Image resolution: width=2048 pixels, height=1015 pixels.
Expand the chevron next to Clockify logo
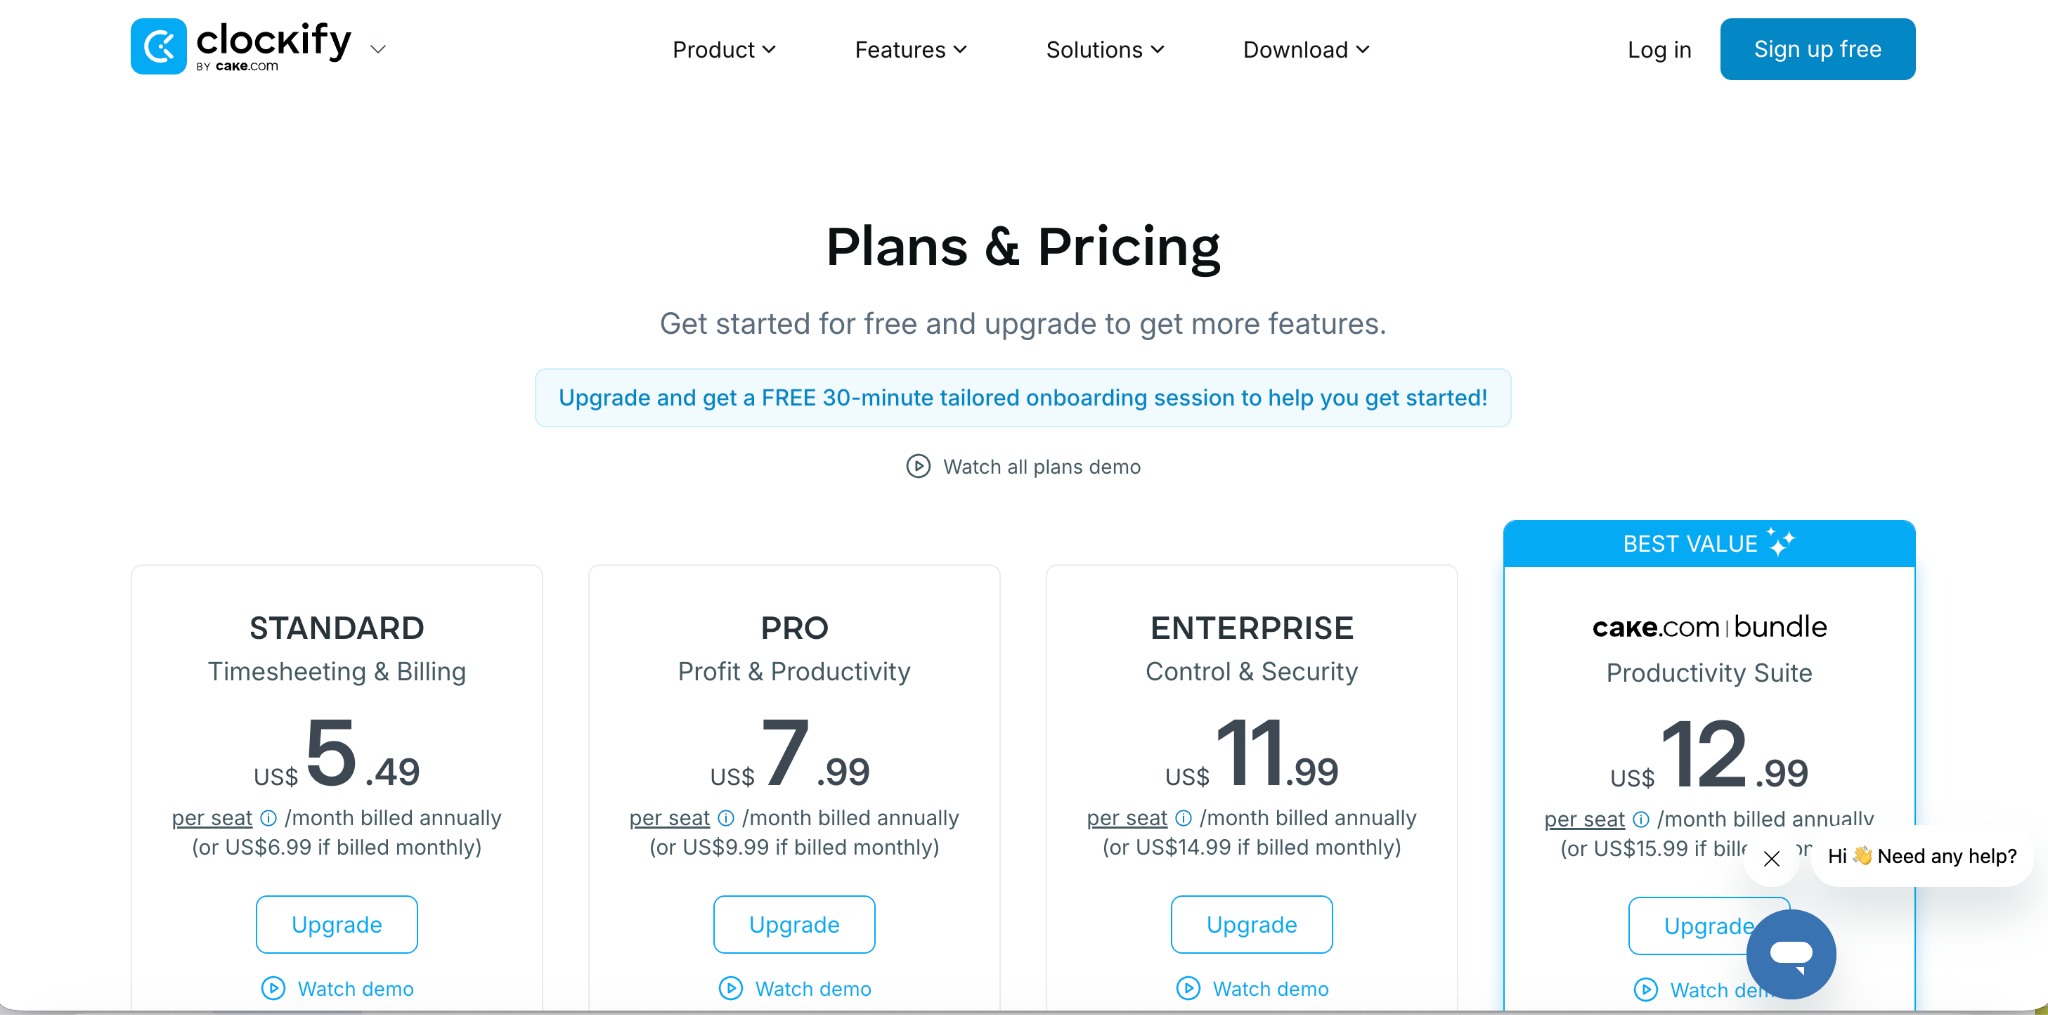378,49
